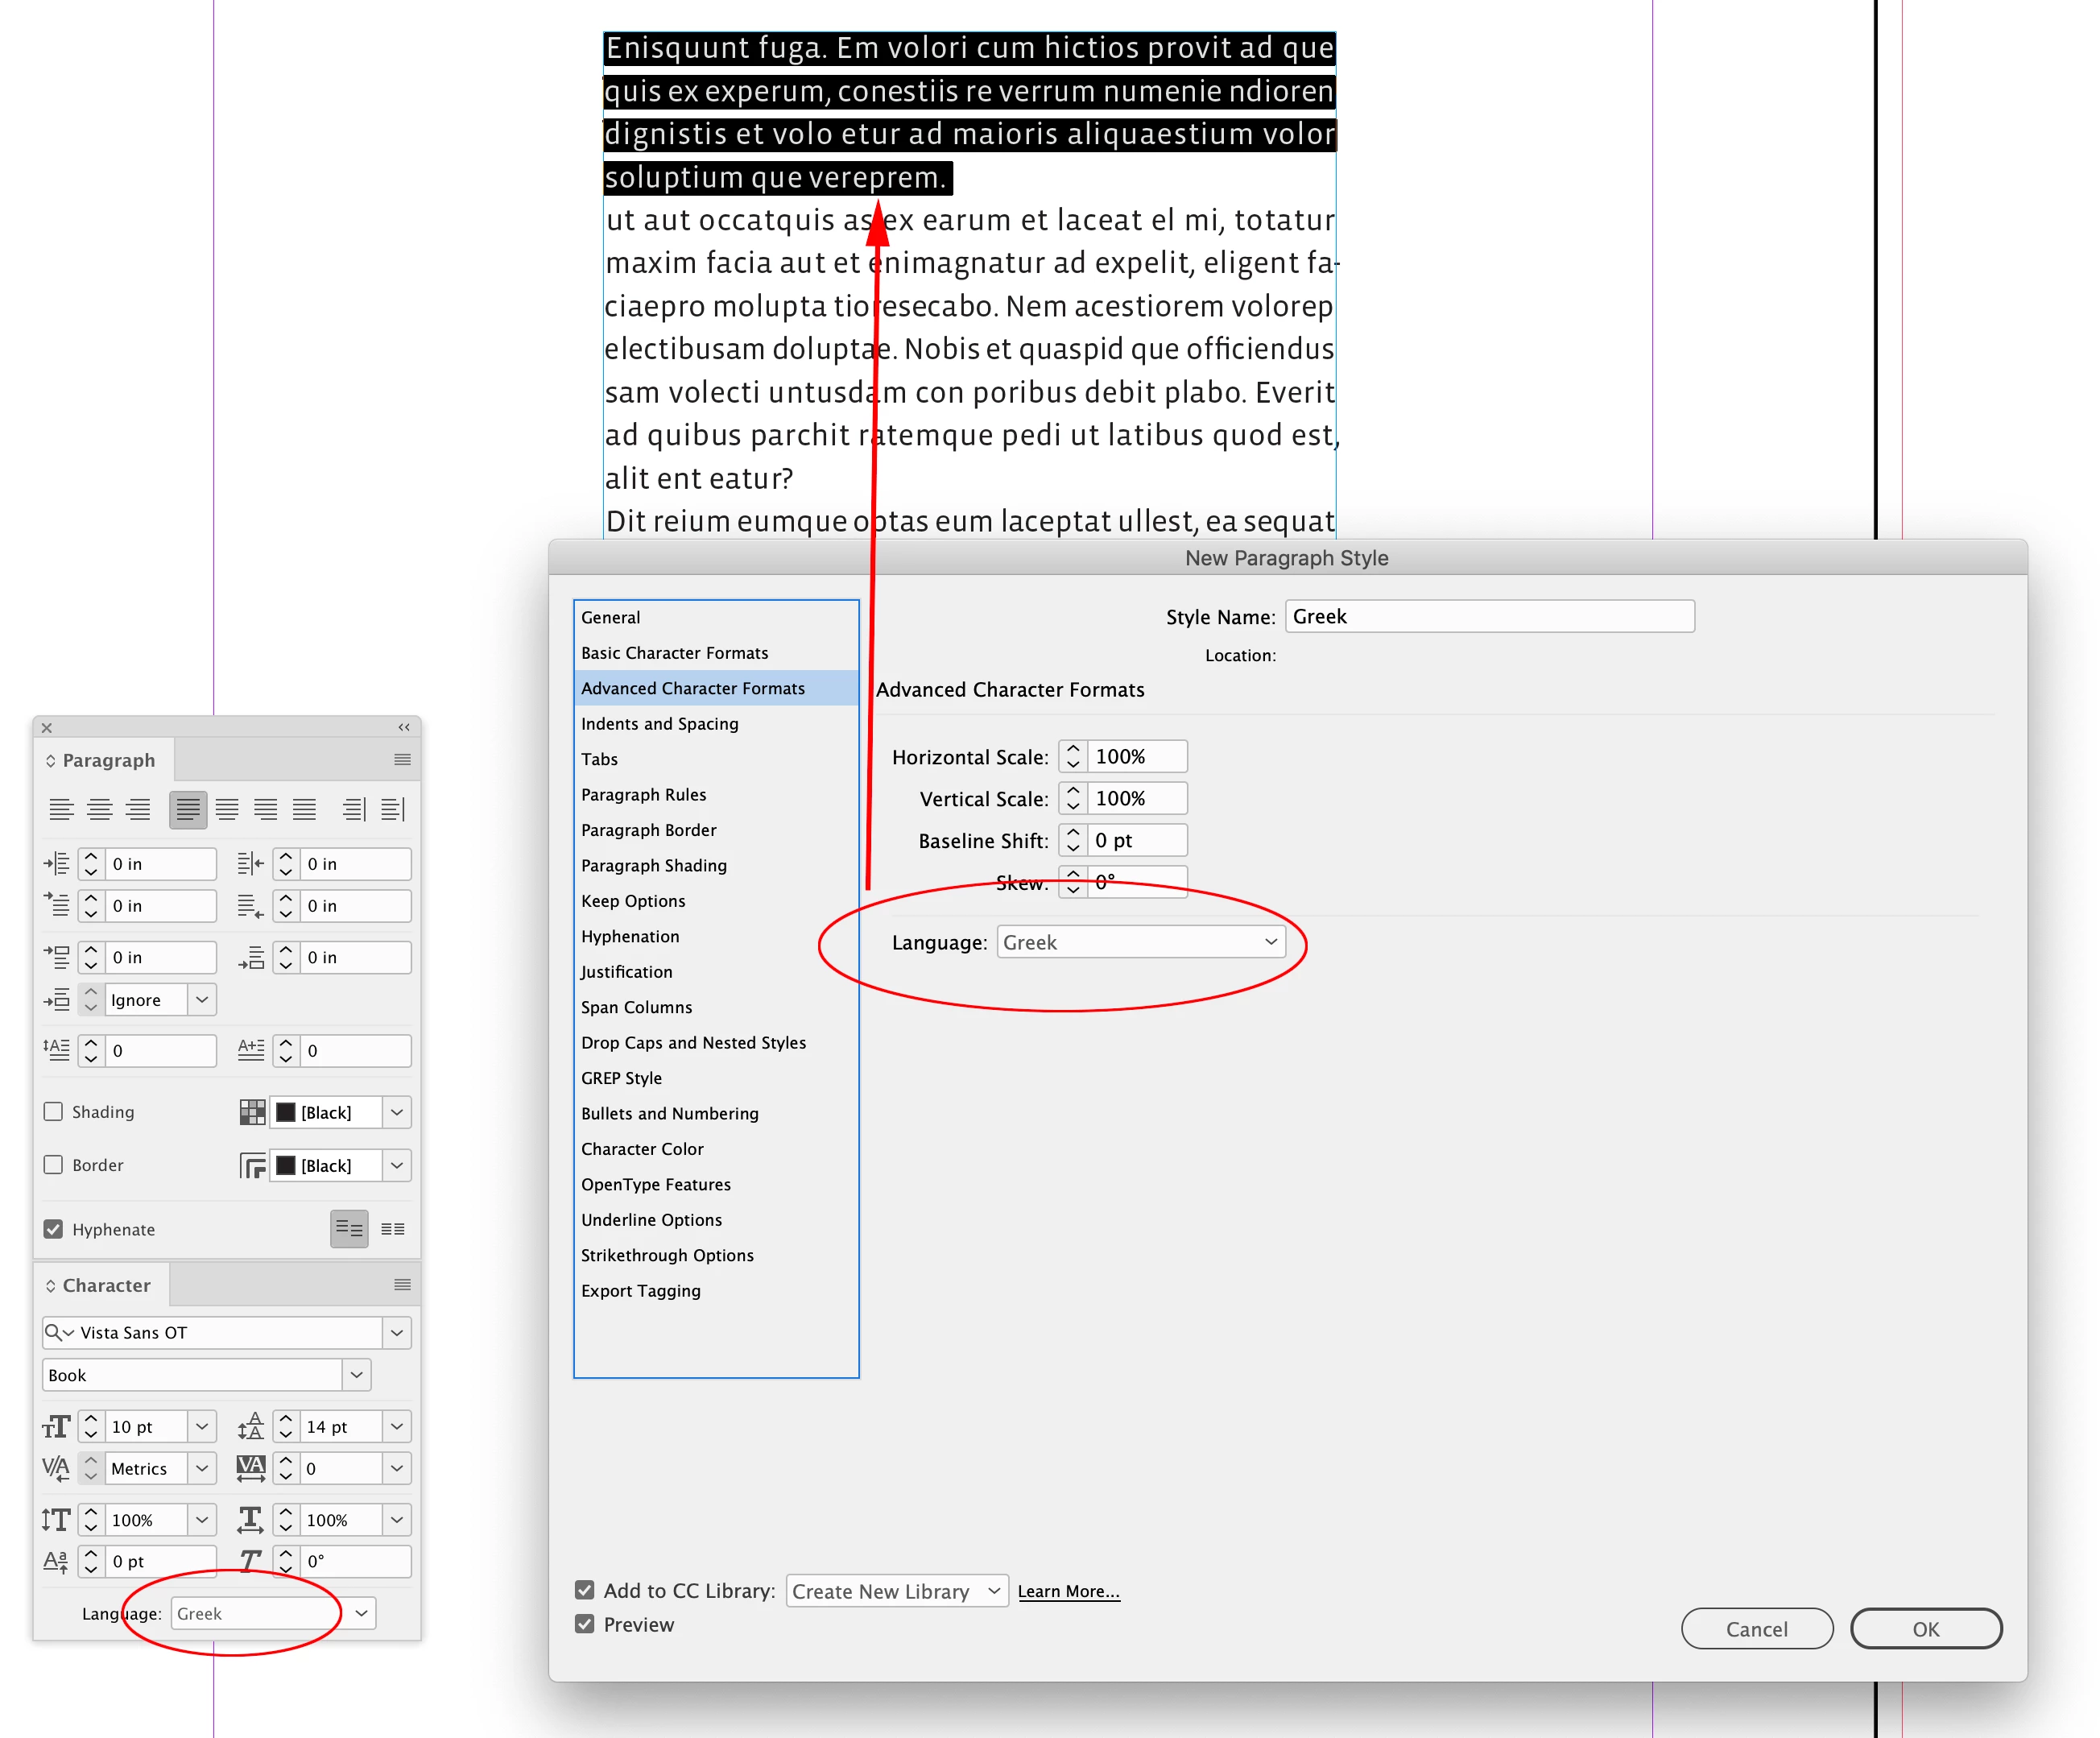The width and height of the screenshot is (2100, 1738).
Task: Click the Style Name text field
Action: click(x=1490, y=616)
